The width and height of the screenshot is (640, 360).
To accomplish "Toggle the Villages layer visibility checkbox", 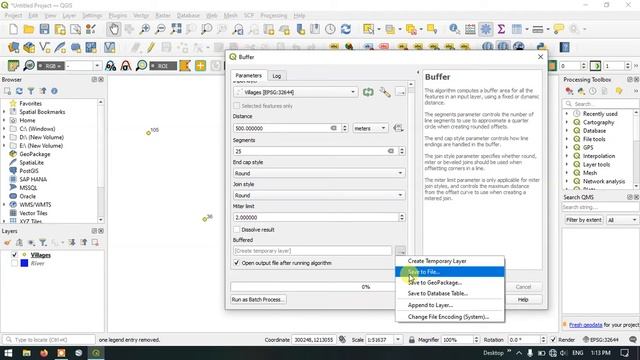I will coord(14,255).
